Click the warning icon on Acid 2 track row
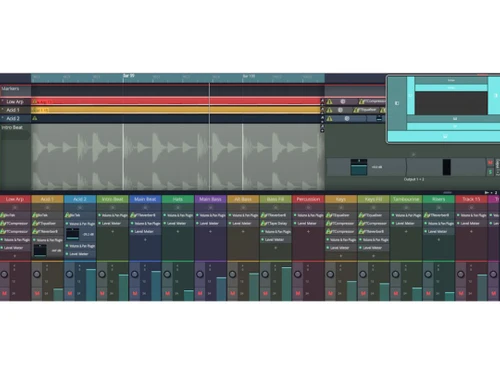 pos(329,118)
